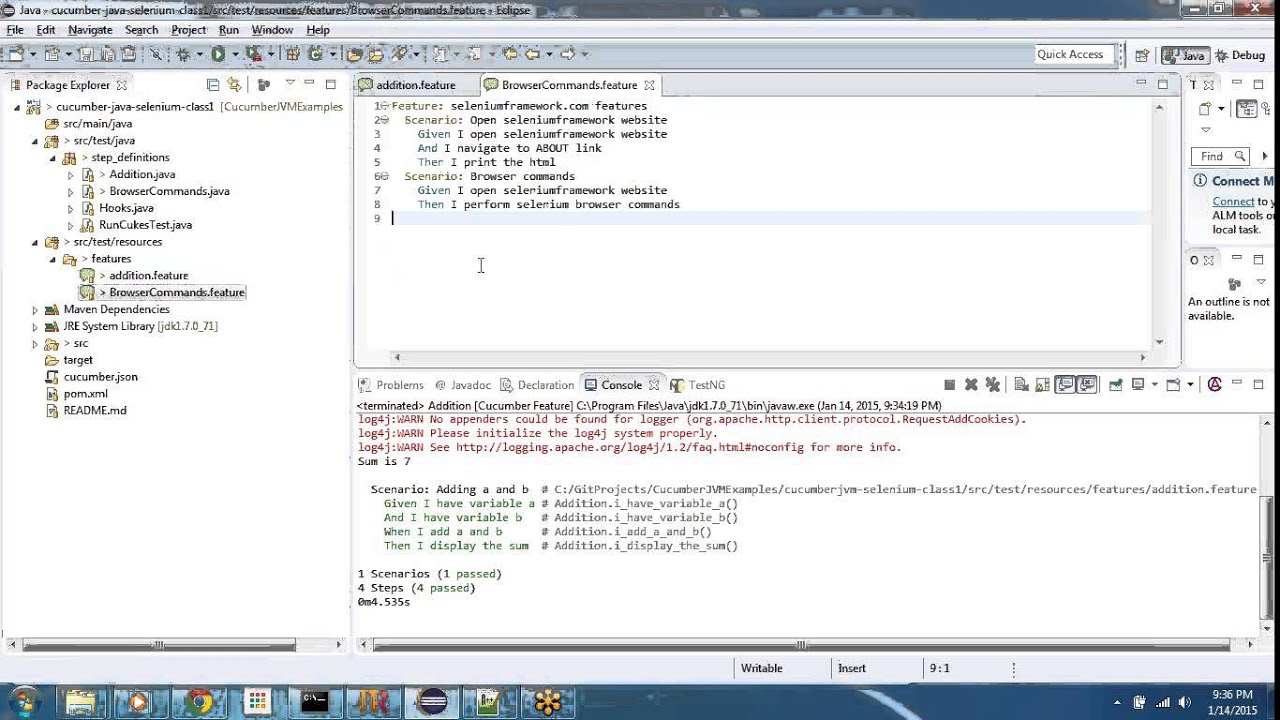Click the Find field in task list
Screen dimensions: 1280x720
[1220, 156]
